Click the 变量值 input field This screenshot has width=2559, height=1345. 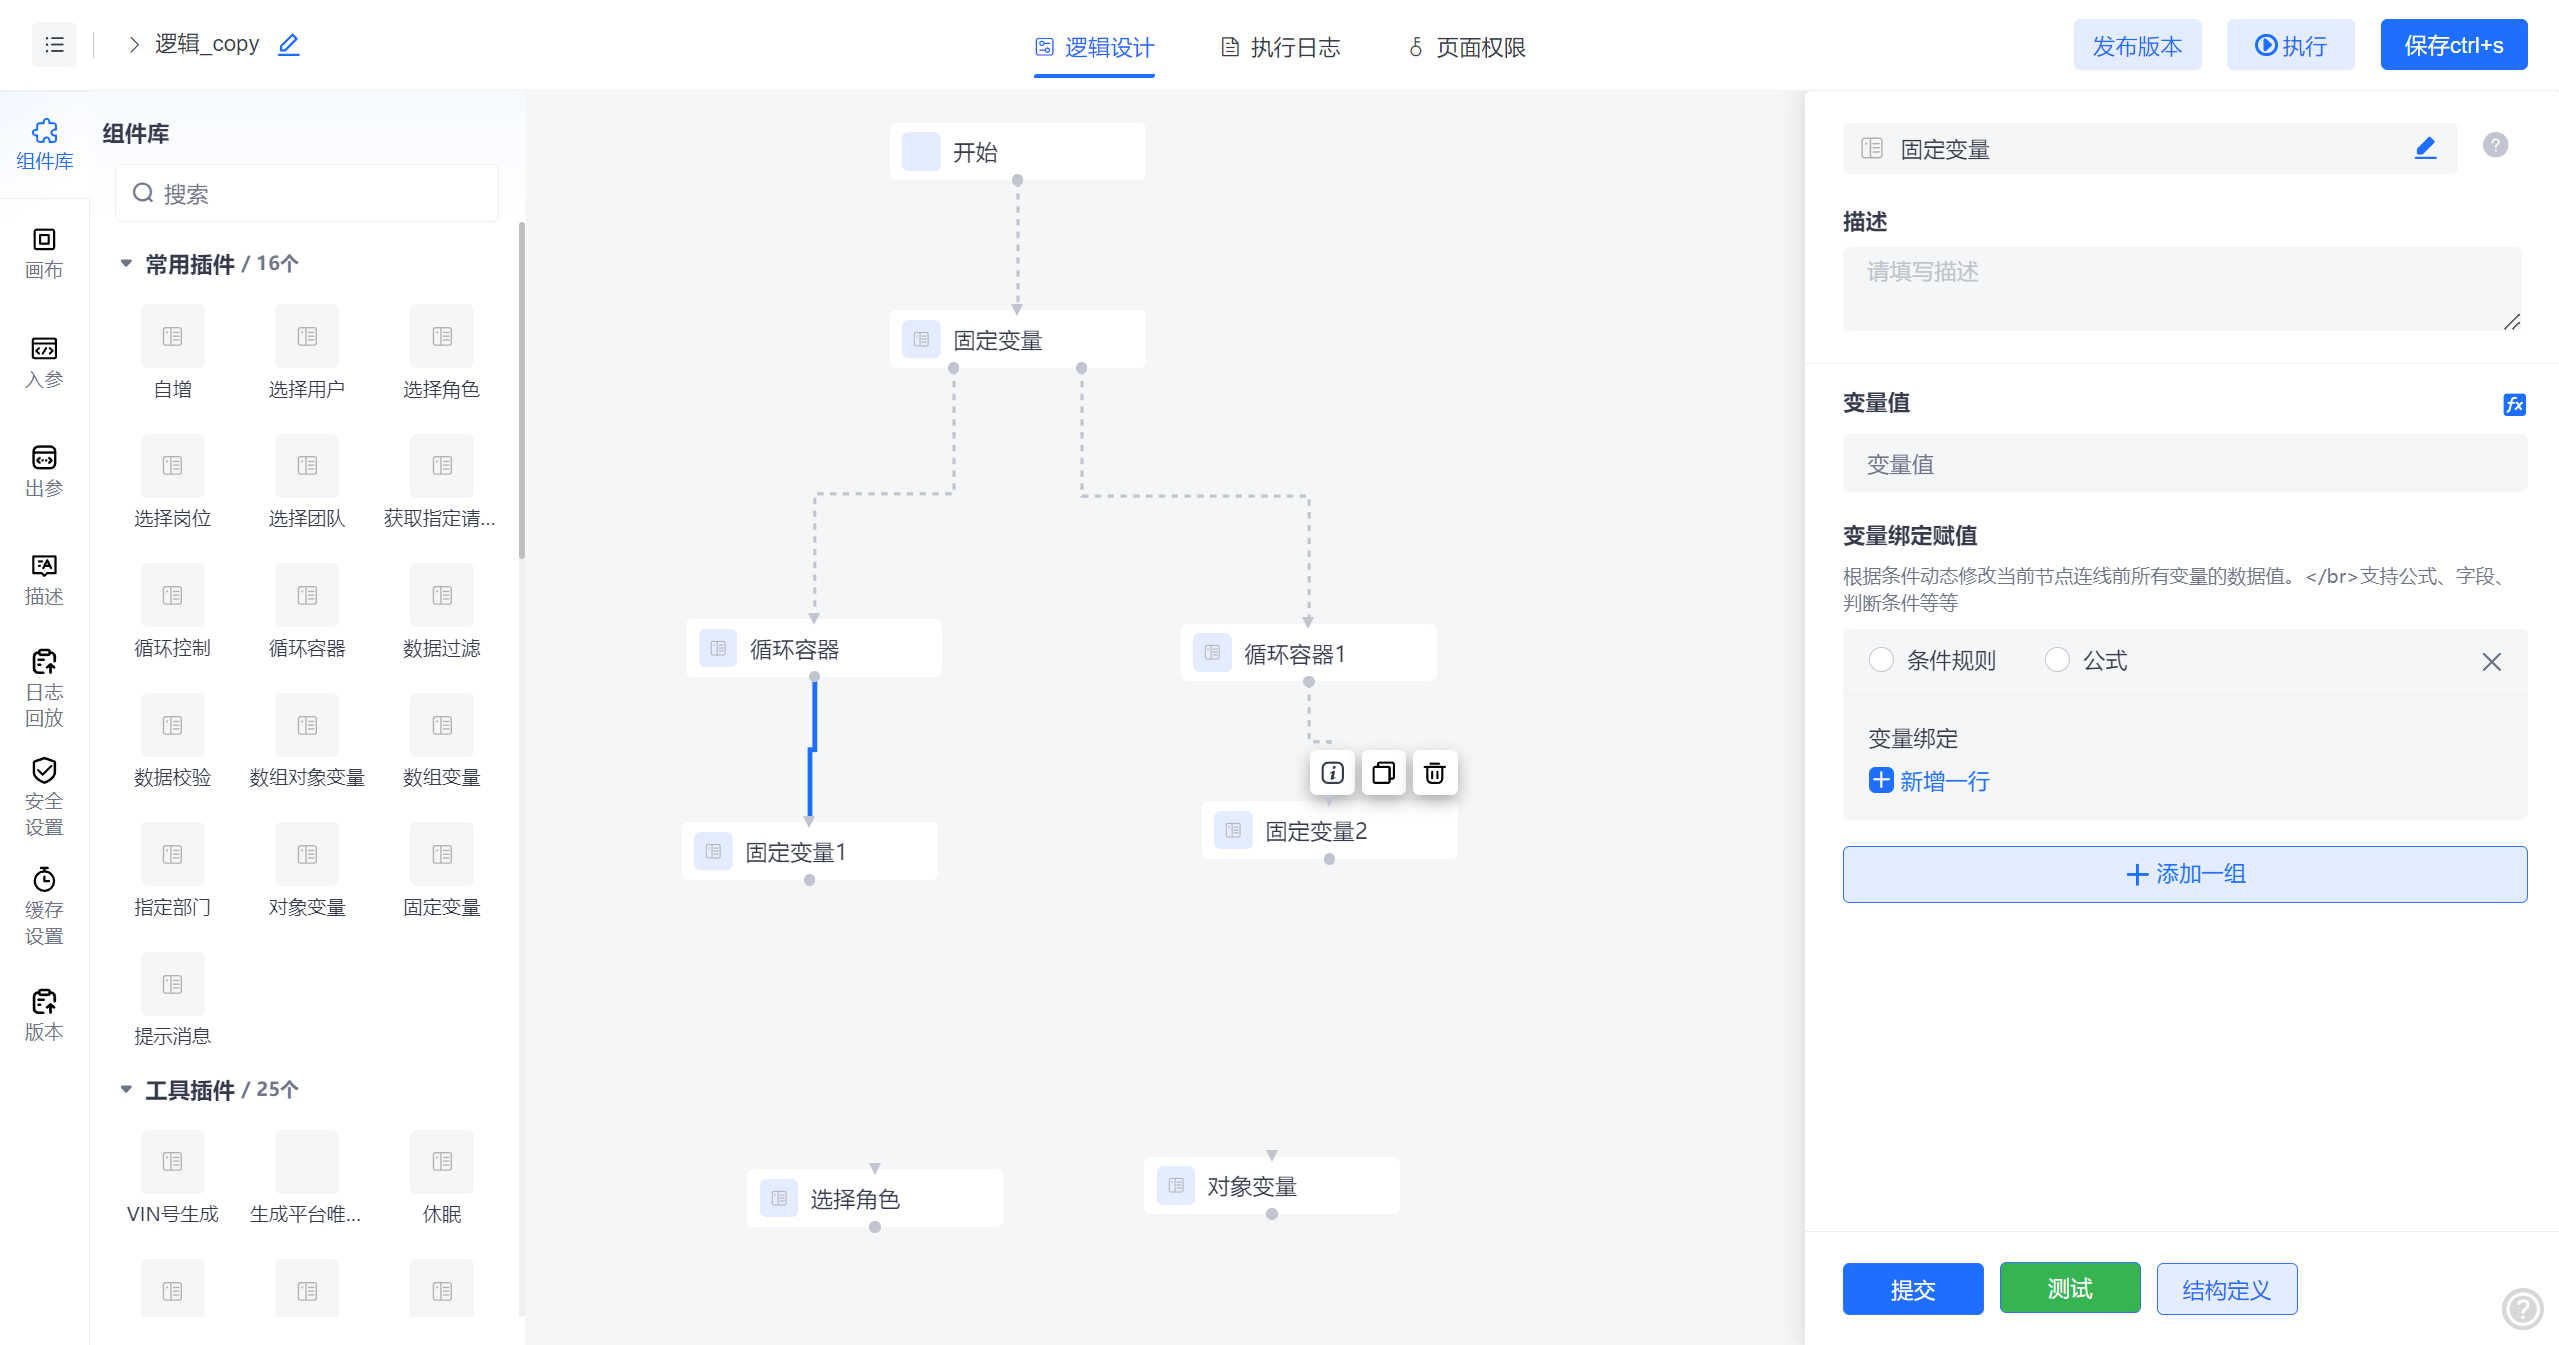[x=2184, y=464]
